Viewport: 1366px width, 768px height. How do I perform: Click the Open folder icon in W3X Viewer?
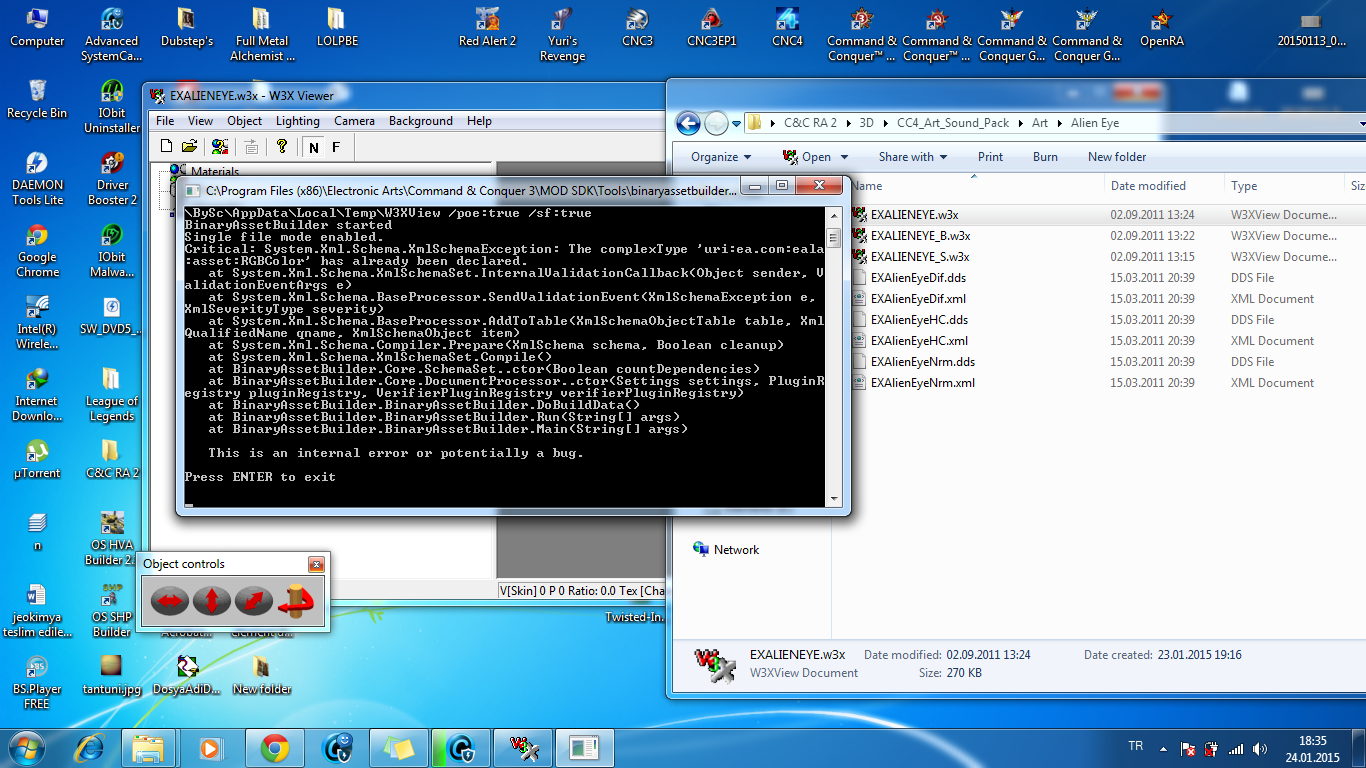pos(189,147)
